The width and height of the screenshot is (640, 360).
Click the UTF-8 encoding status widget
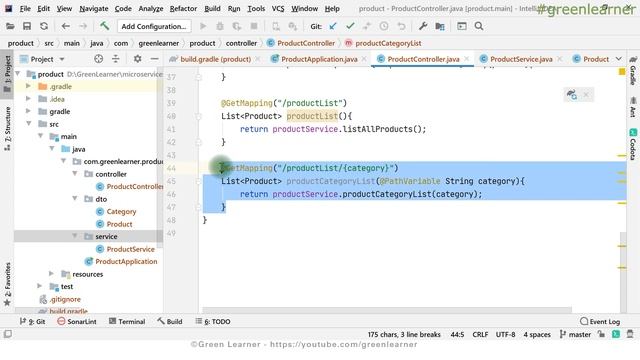[x=505, y=335]
